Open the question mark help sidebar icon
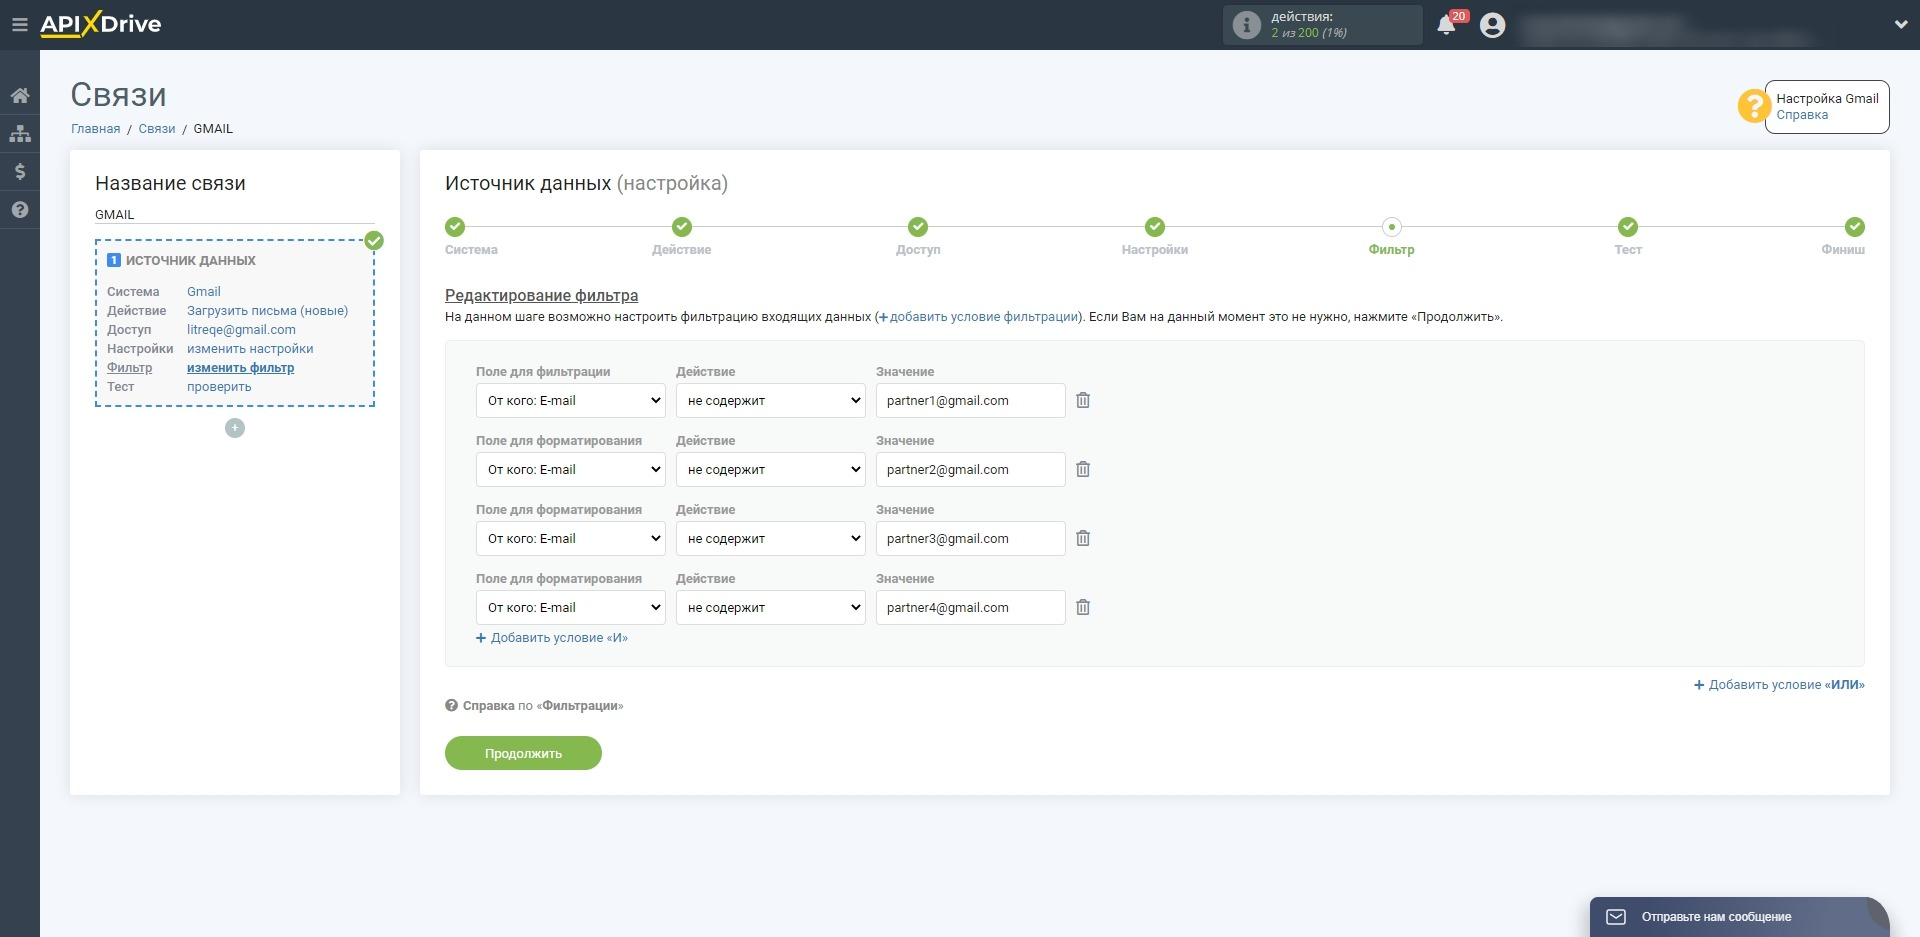Viewport: 1920px width, 937px height. tap(20, 210)
